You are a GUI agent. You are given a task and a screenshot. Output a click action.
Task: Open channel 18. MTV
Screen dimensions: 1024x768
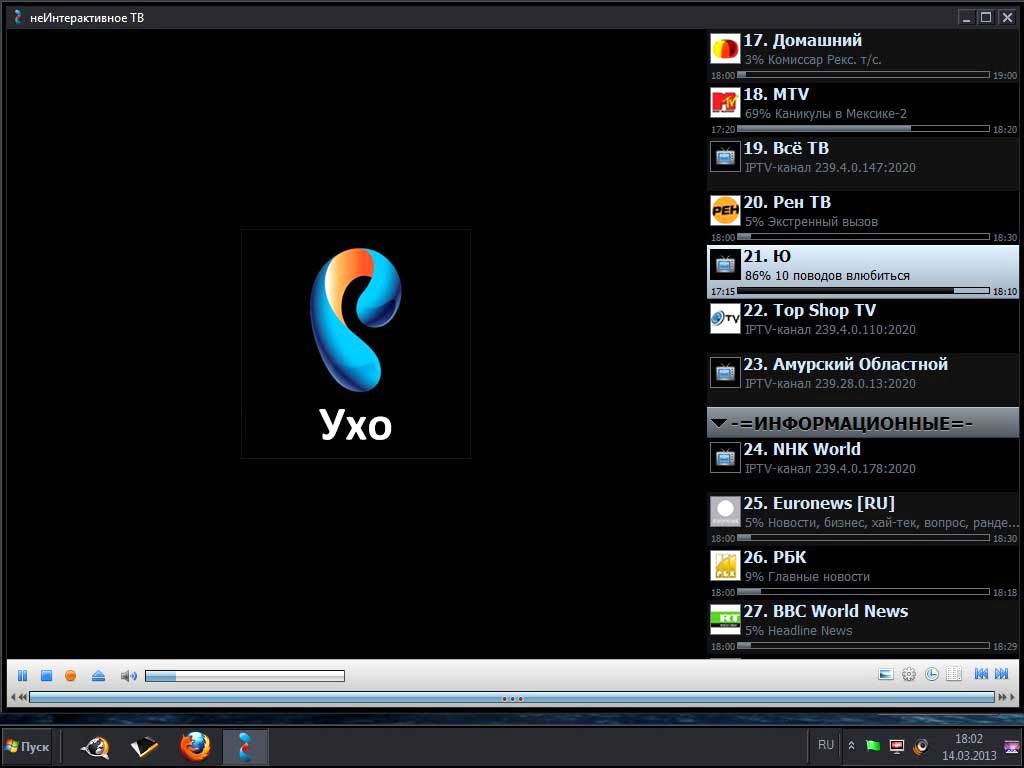(863, 110)
